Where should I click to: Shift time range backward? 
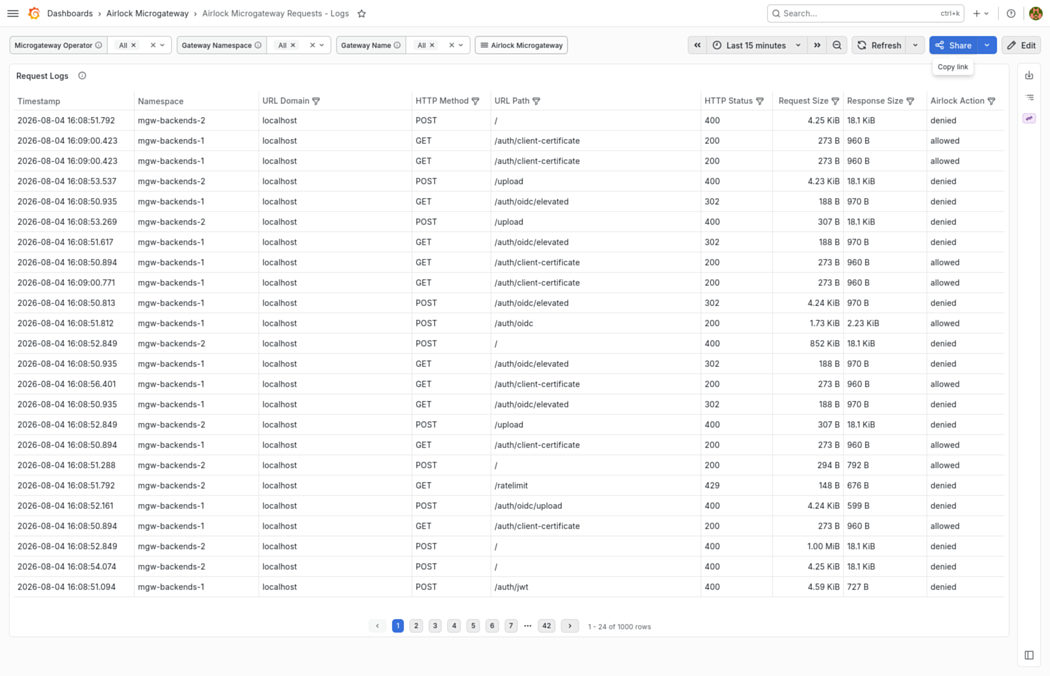click(697, 46)
